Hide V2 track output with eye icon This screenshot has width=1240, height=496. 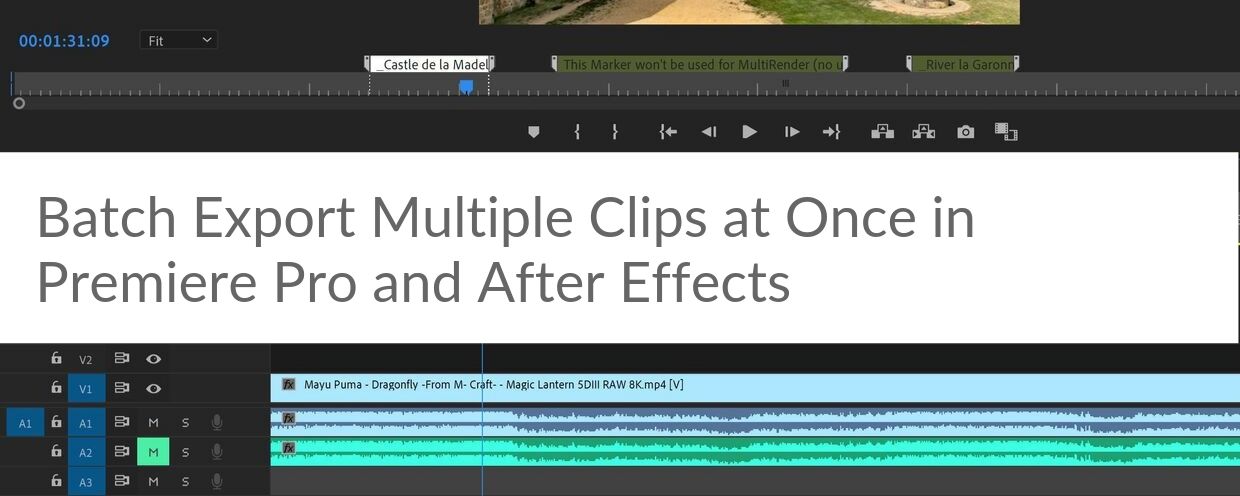pyautogui.click(x=154, y=358)
